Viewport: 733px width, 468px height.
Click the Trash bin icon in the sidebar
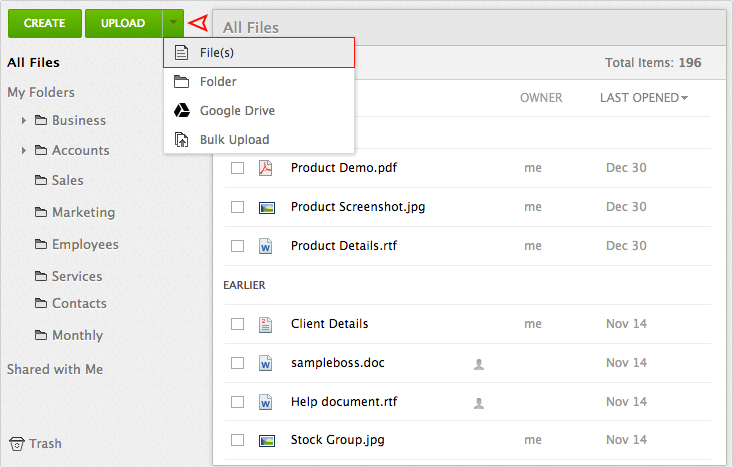(17, 443)
